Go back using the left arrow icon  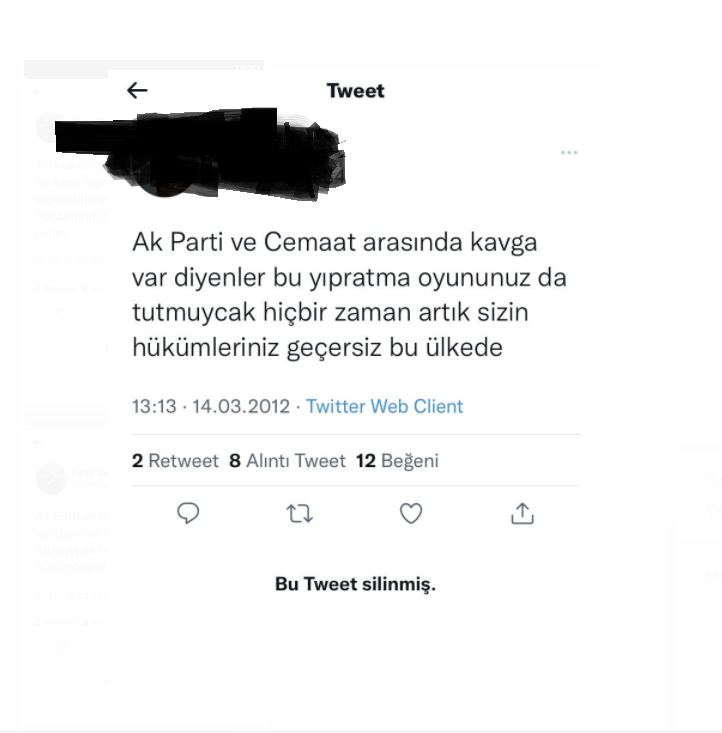[x=137, y=90]
